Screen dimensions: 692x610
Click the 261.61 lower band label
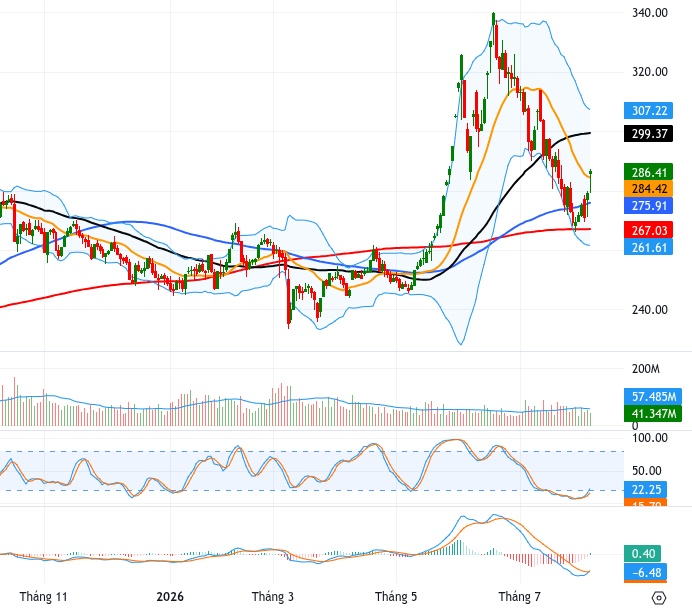pos(648,247)
